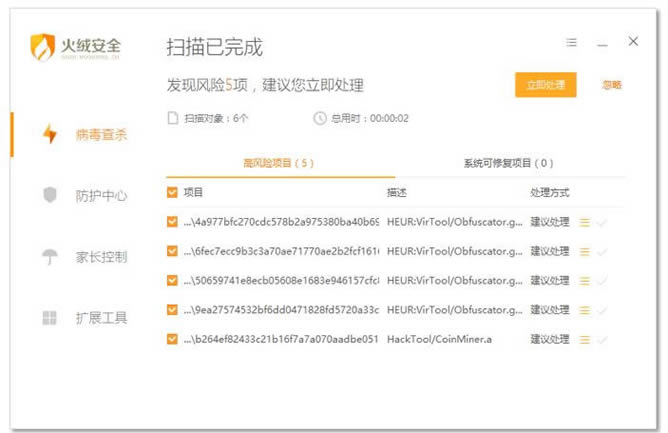The width and height of the screenshot is (668, 433).
Task: Click the details list icon for the 50659741 row
Action: (585, 281)
